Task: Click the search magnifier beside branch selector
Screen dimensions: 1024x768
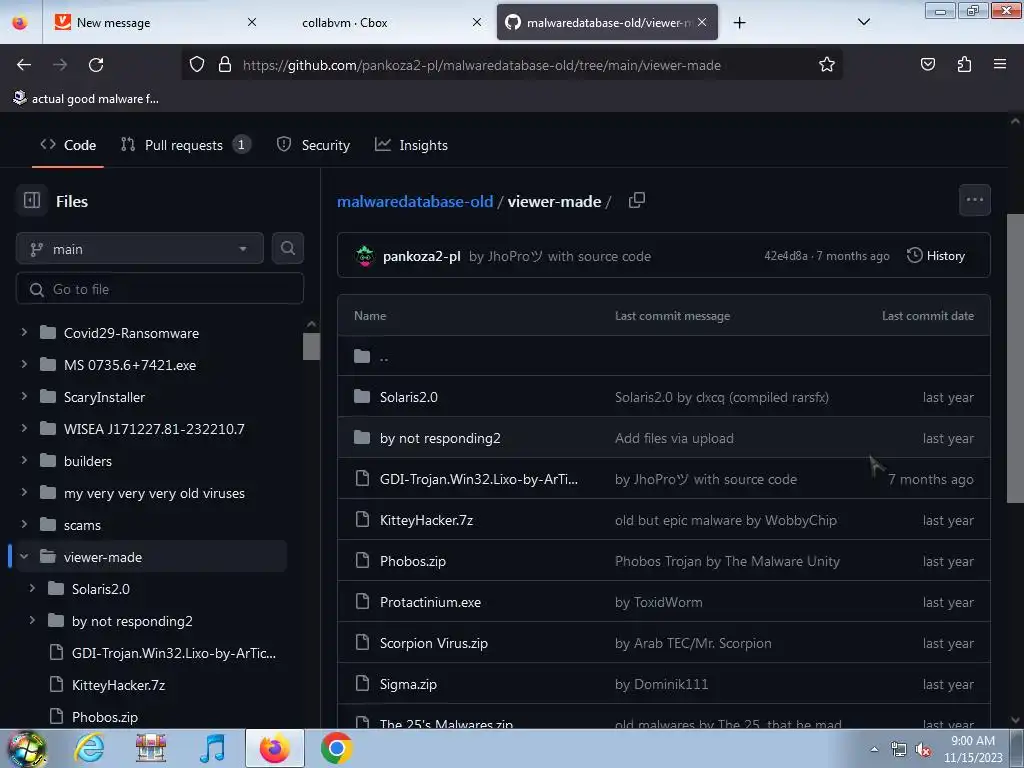Action: pos(288,248)
